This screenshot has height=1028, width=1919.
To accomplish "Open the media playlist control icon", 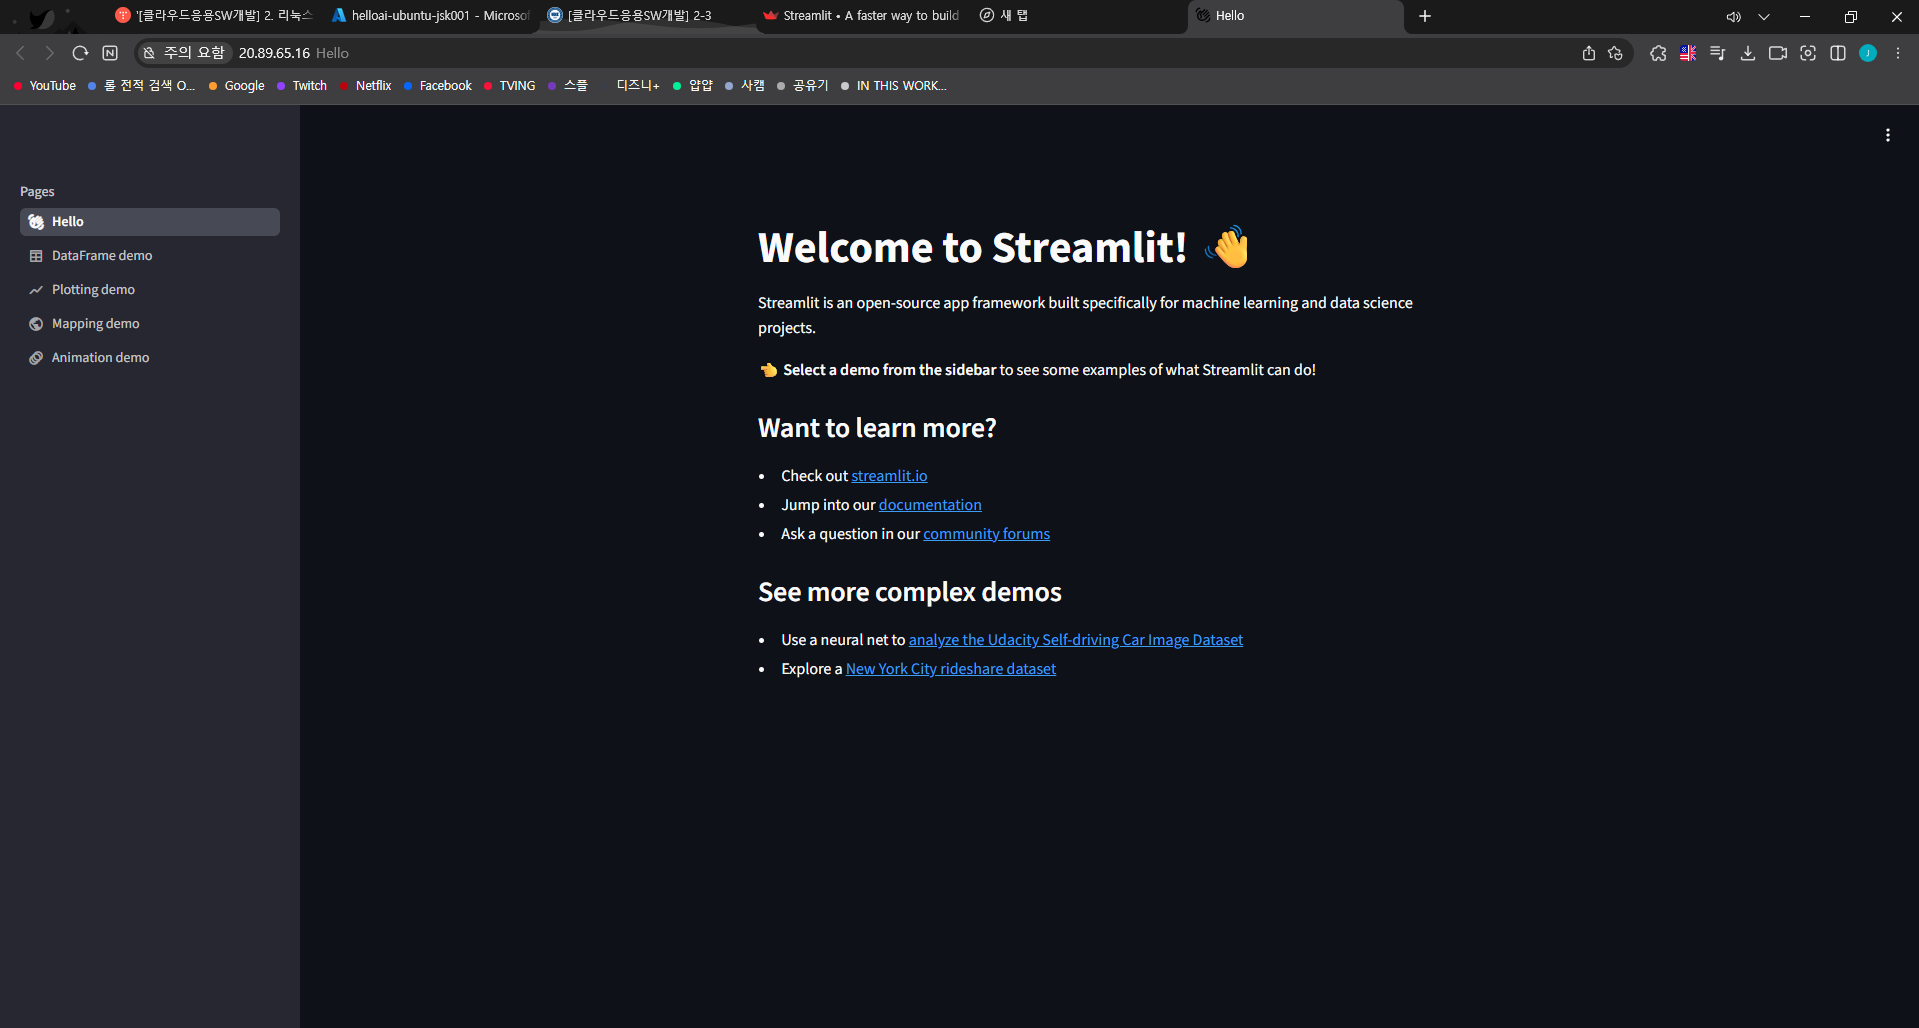I will [1718, 53].
